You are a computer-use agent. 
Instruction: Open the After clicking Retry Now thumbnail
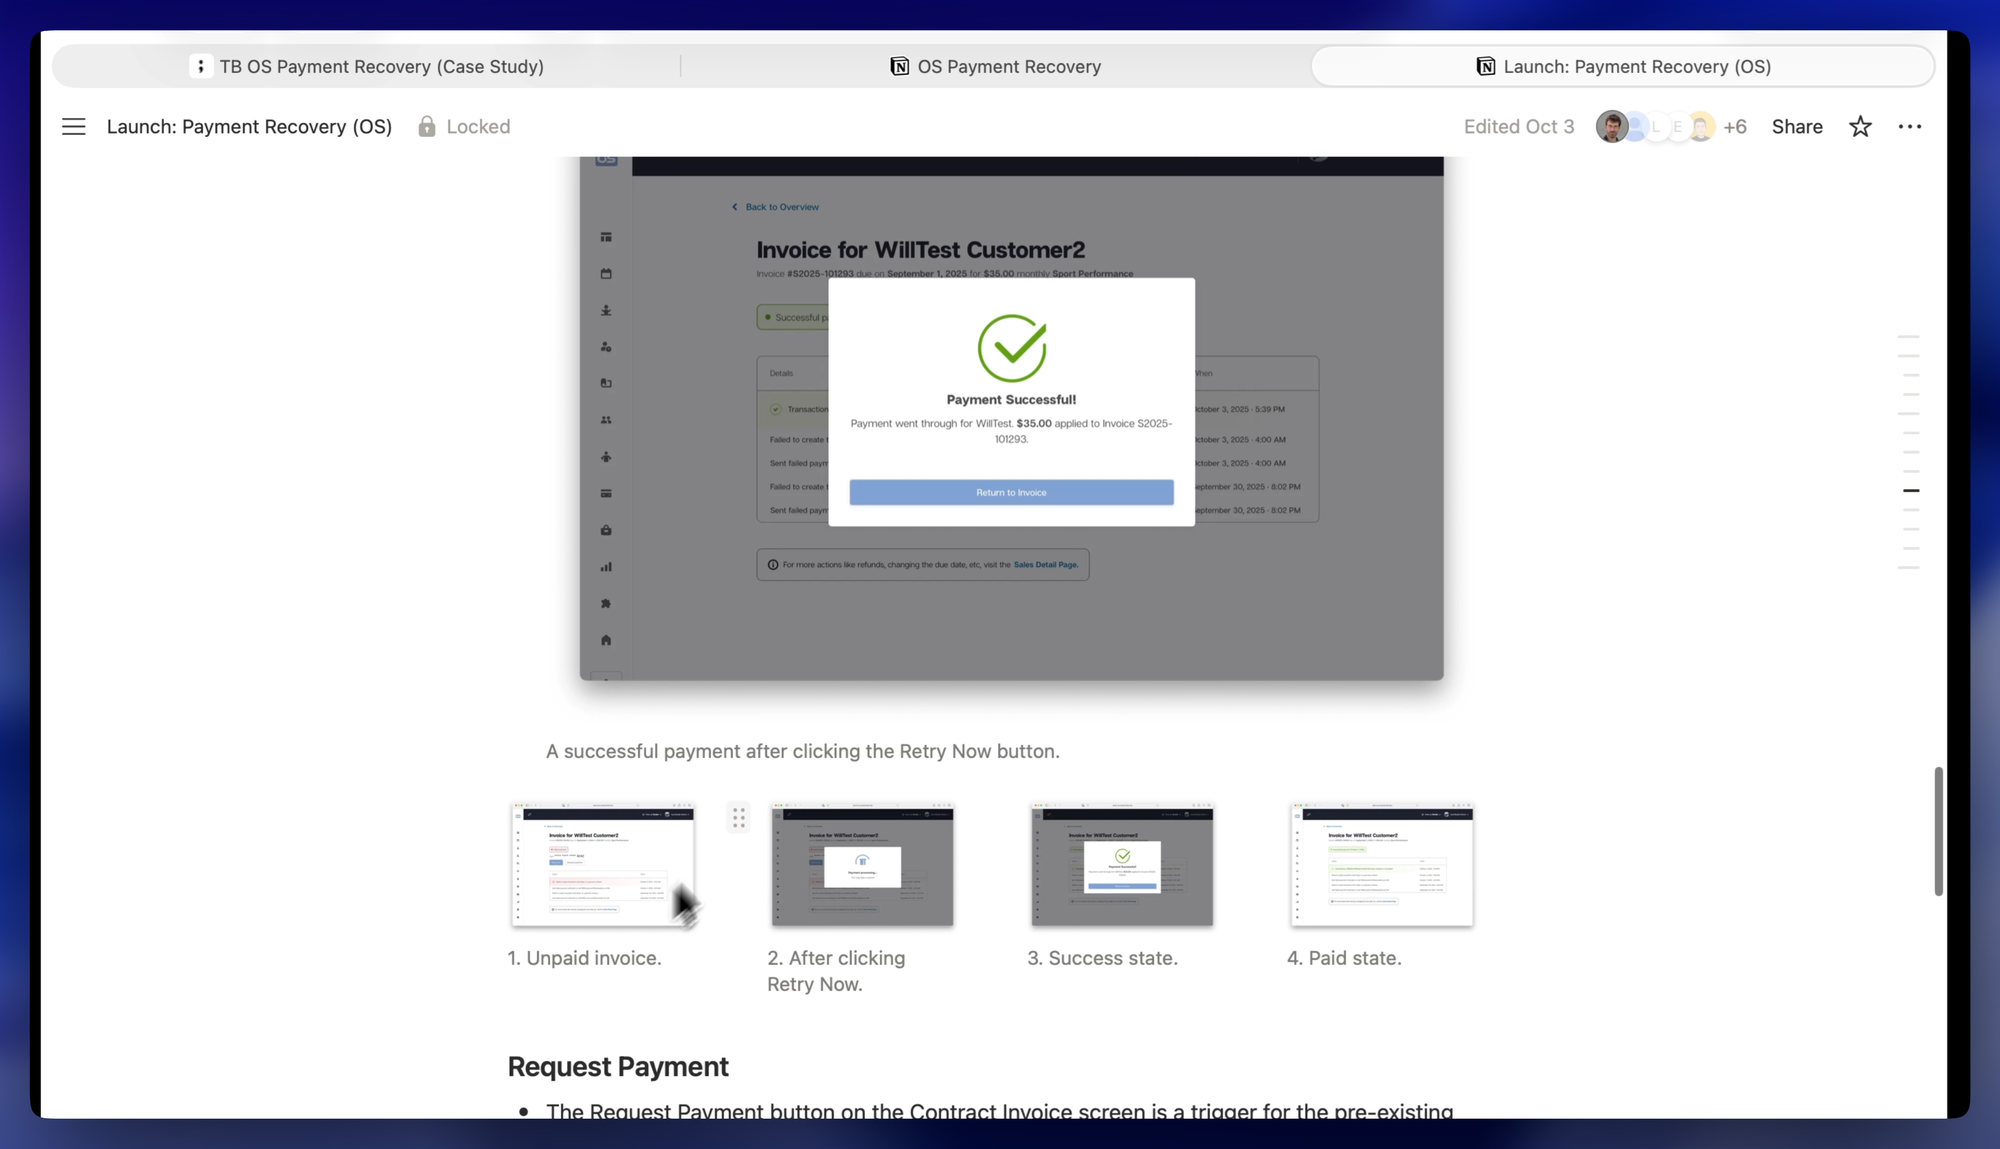point(862,864)
